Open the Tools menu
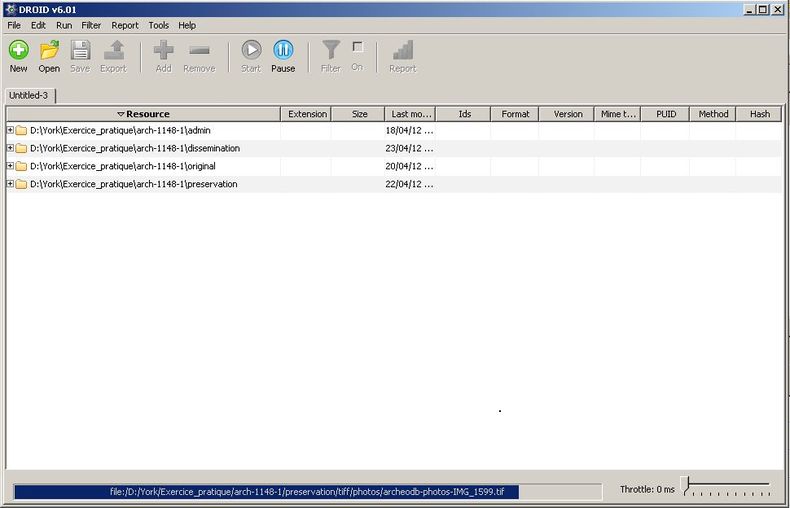The width and height of the screenshot is (790, 508). 159,25
